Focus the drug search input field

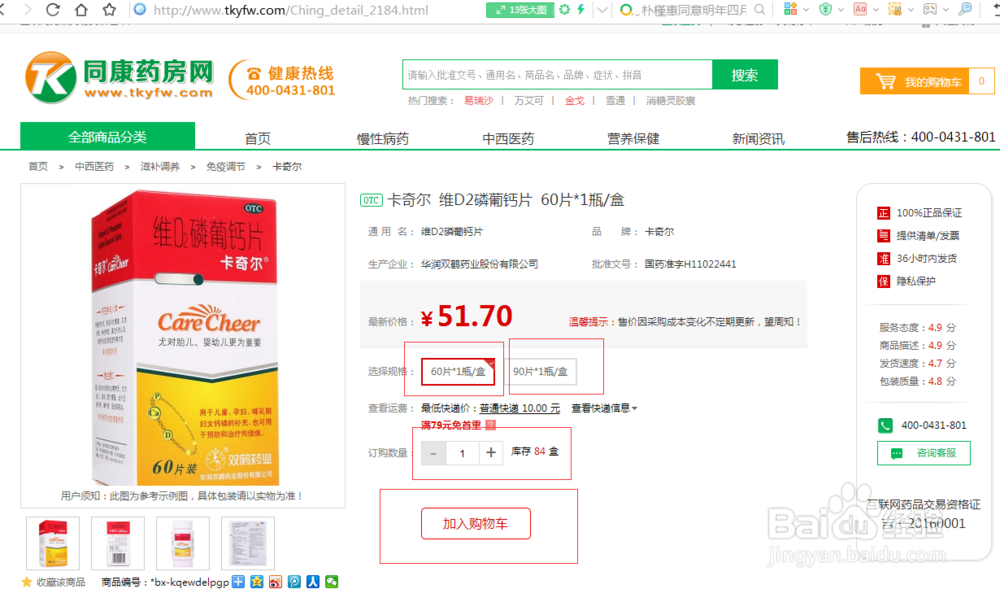(557, 75)
